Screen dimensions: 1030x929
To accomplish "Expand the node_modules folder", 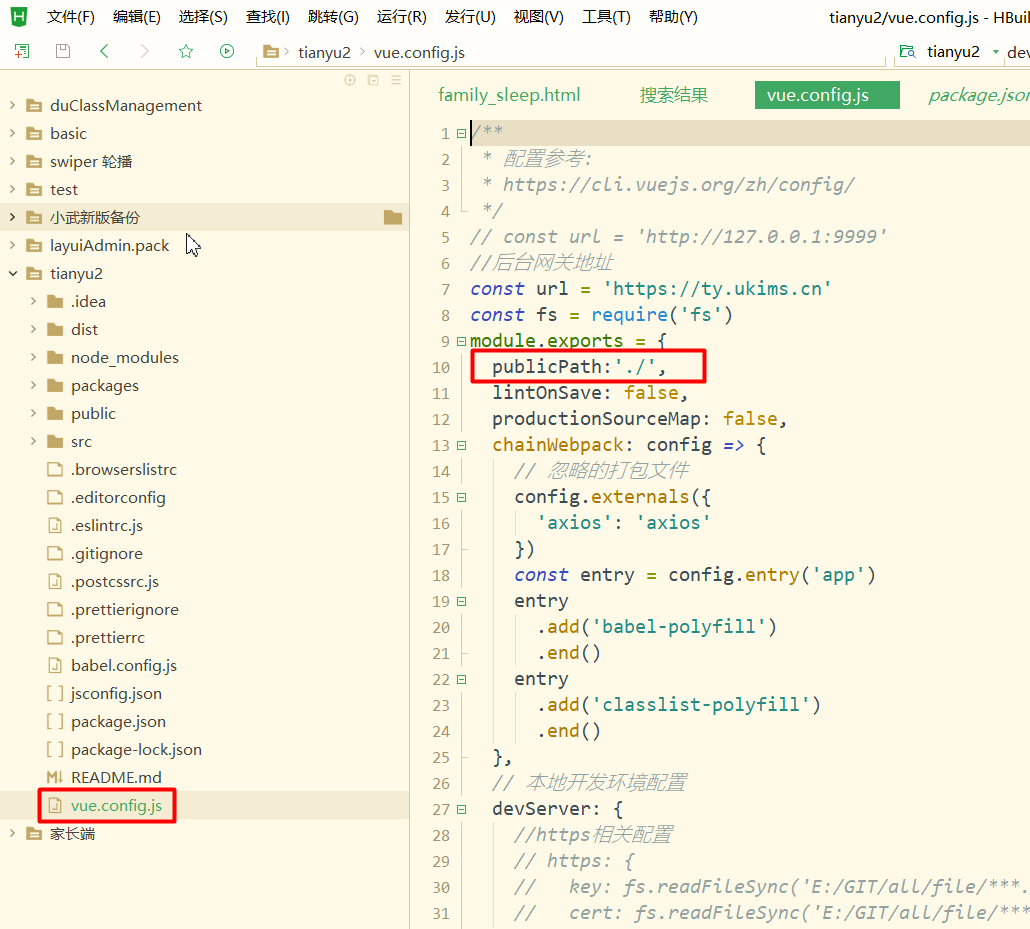I will [32, 357].
